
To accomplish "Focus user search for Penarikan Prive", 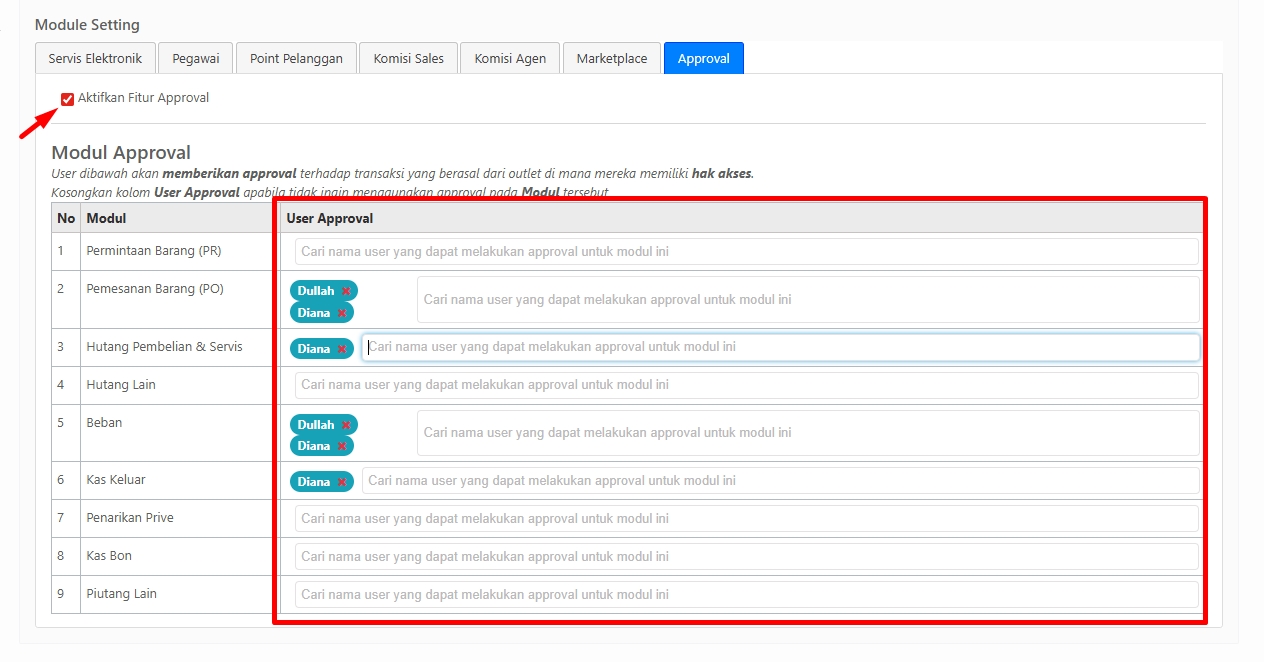I will [746, 519].
